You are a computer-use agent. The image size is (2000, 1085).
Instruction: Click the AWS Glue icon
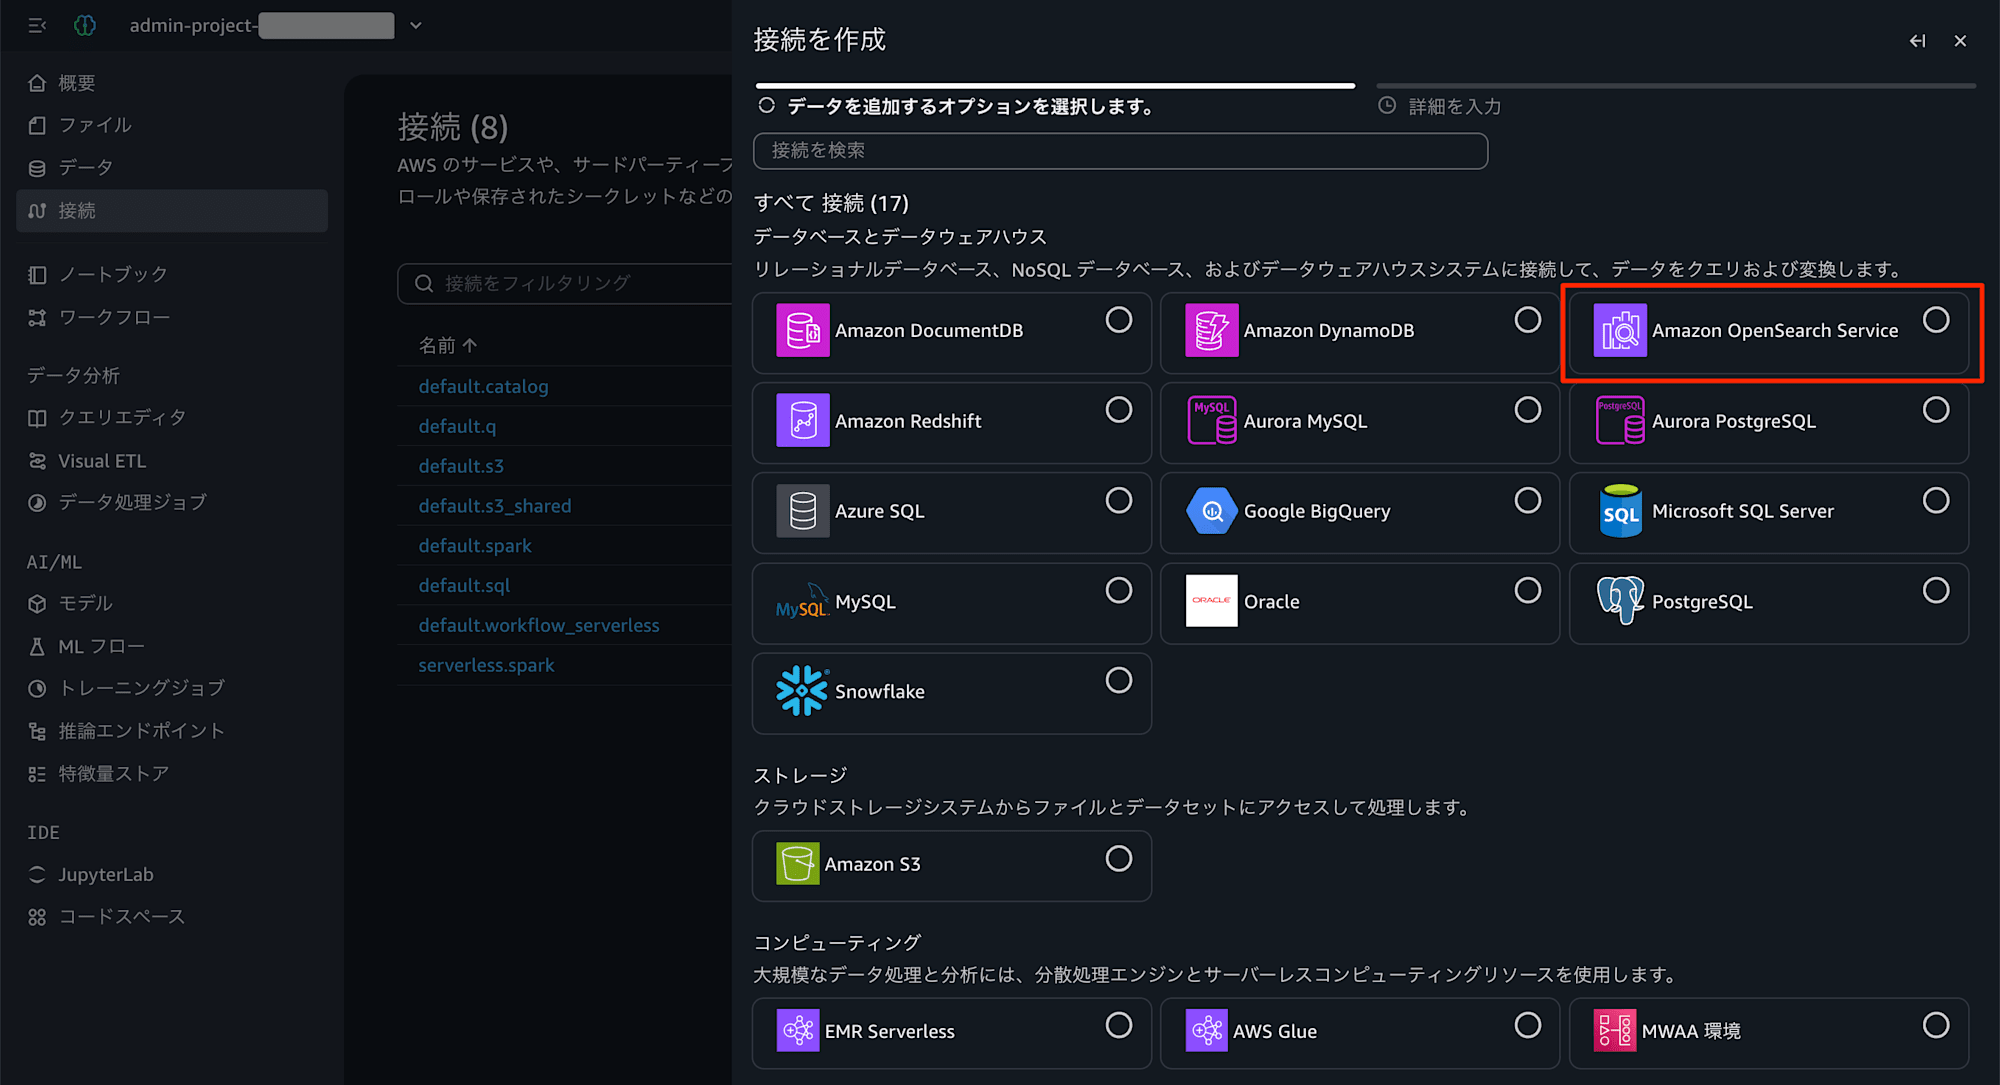coord(1206,1030)
